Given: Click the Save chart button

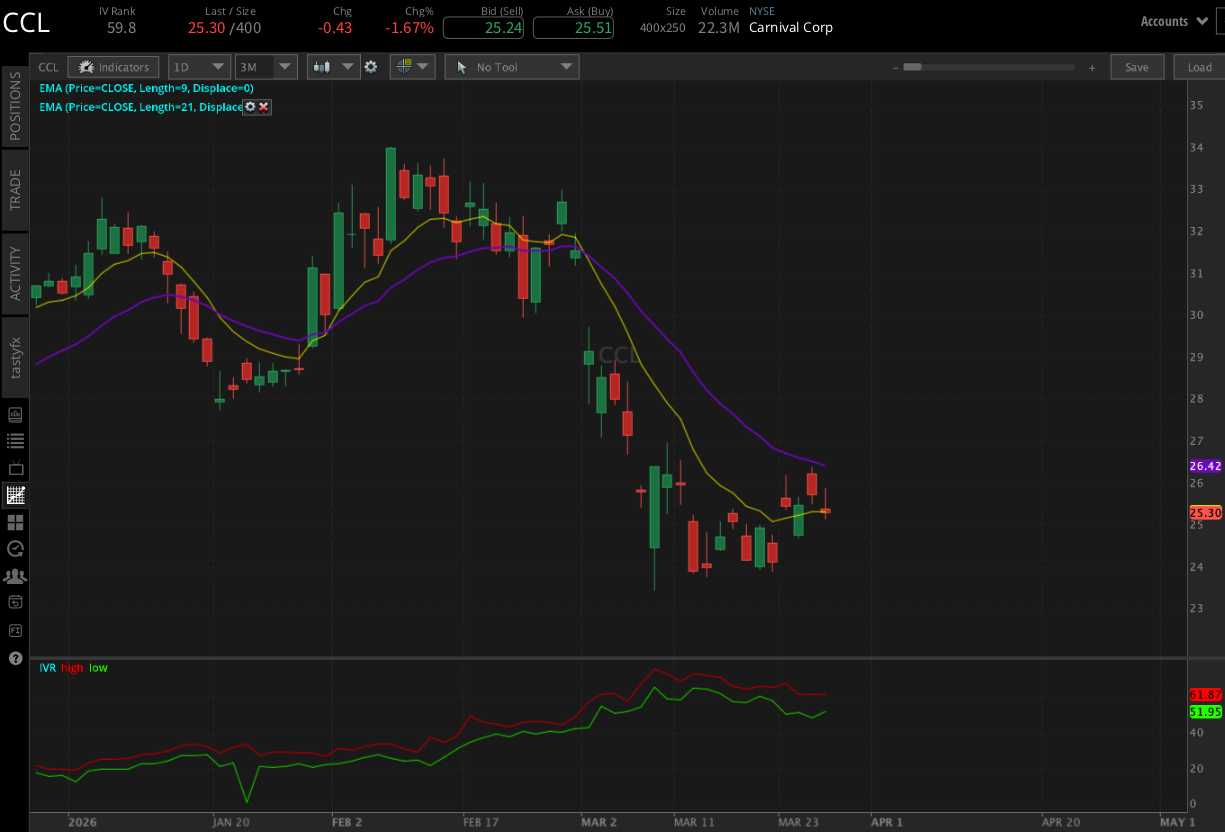Looking at the screenshot, I should 1137,67.
